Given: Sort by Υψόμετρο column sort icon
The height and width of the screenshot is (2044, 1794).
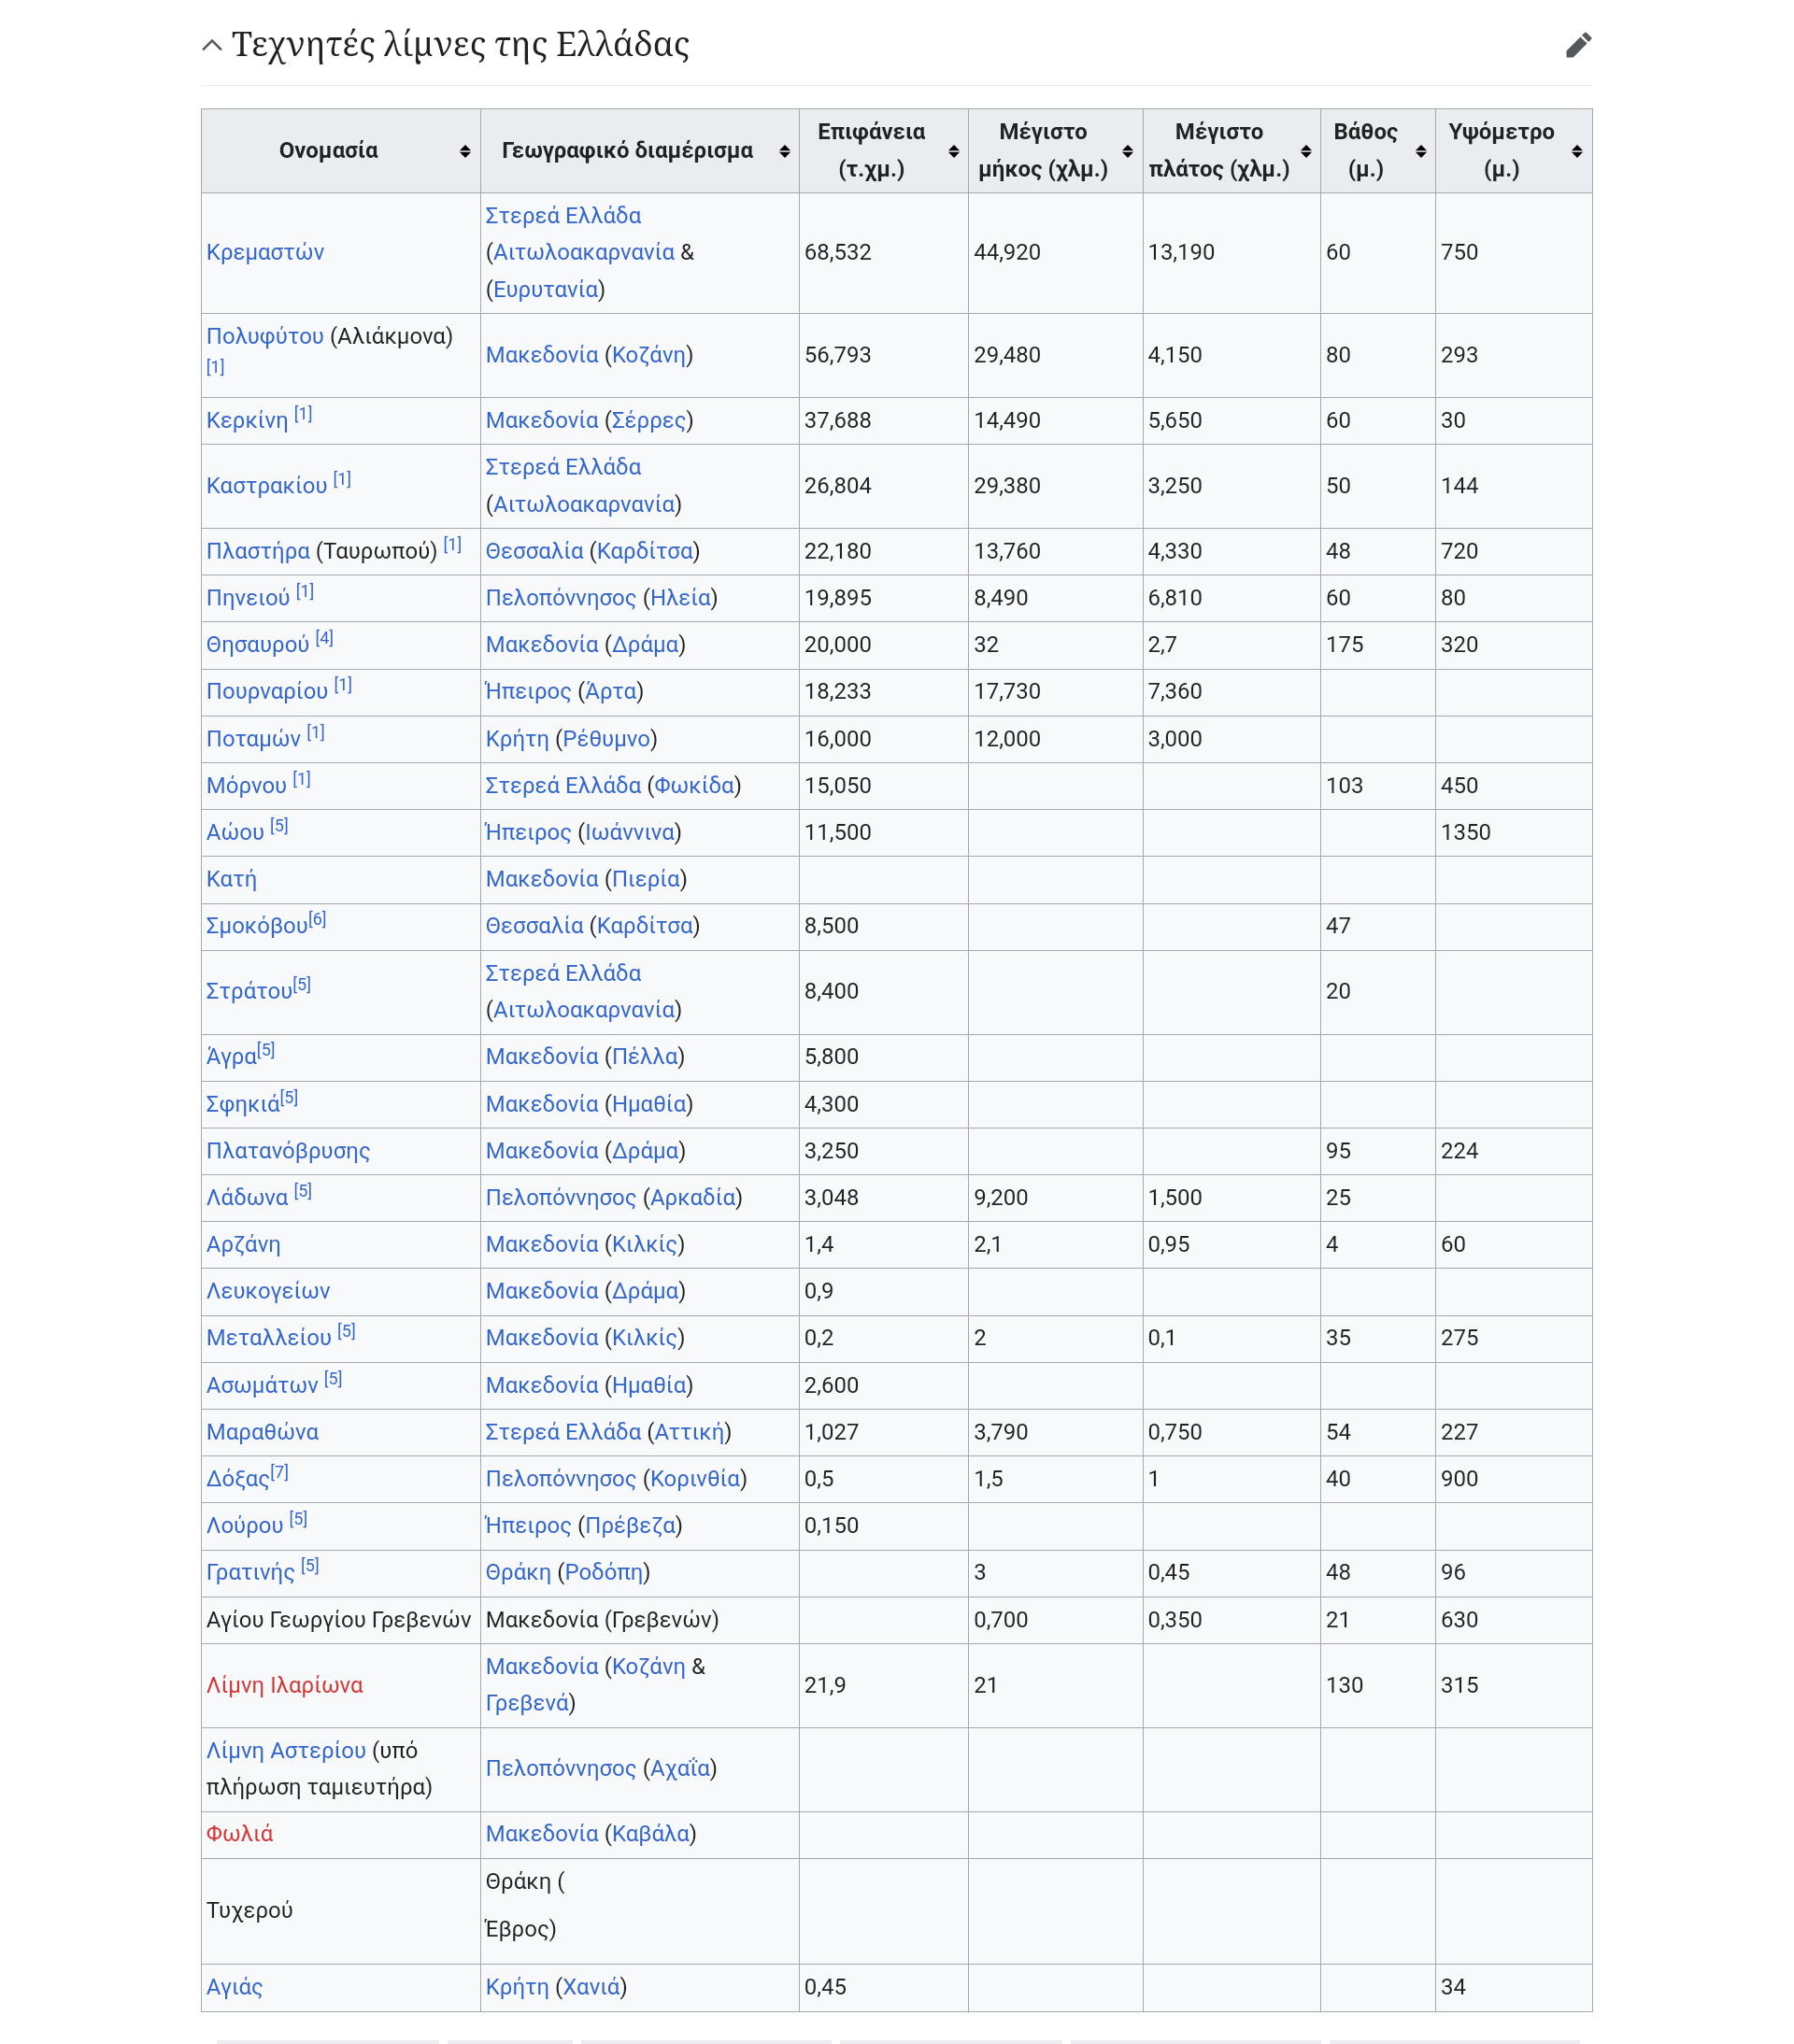Looking at the screenshot, I should click(1576, 151).
